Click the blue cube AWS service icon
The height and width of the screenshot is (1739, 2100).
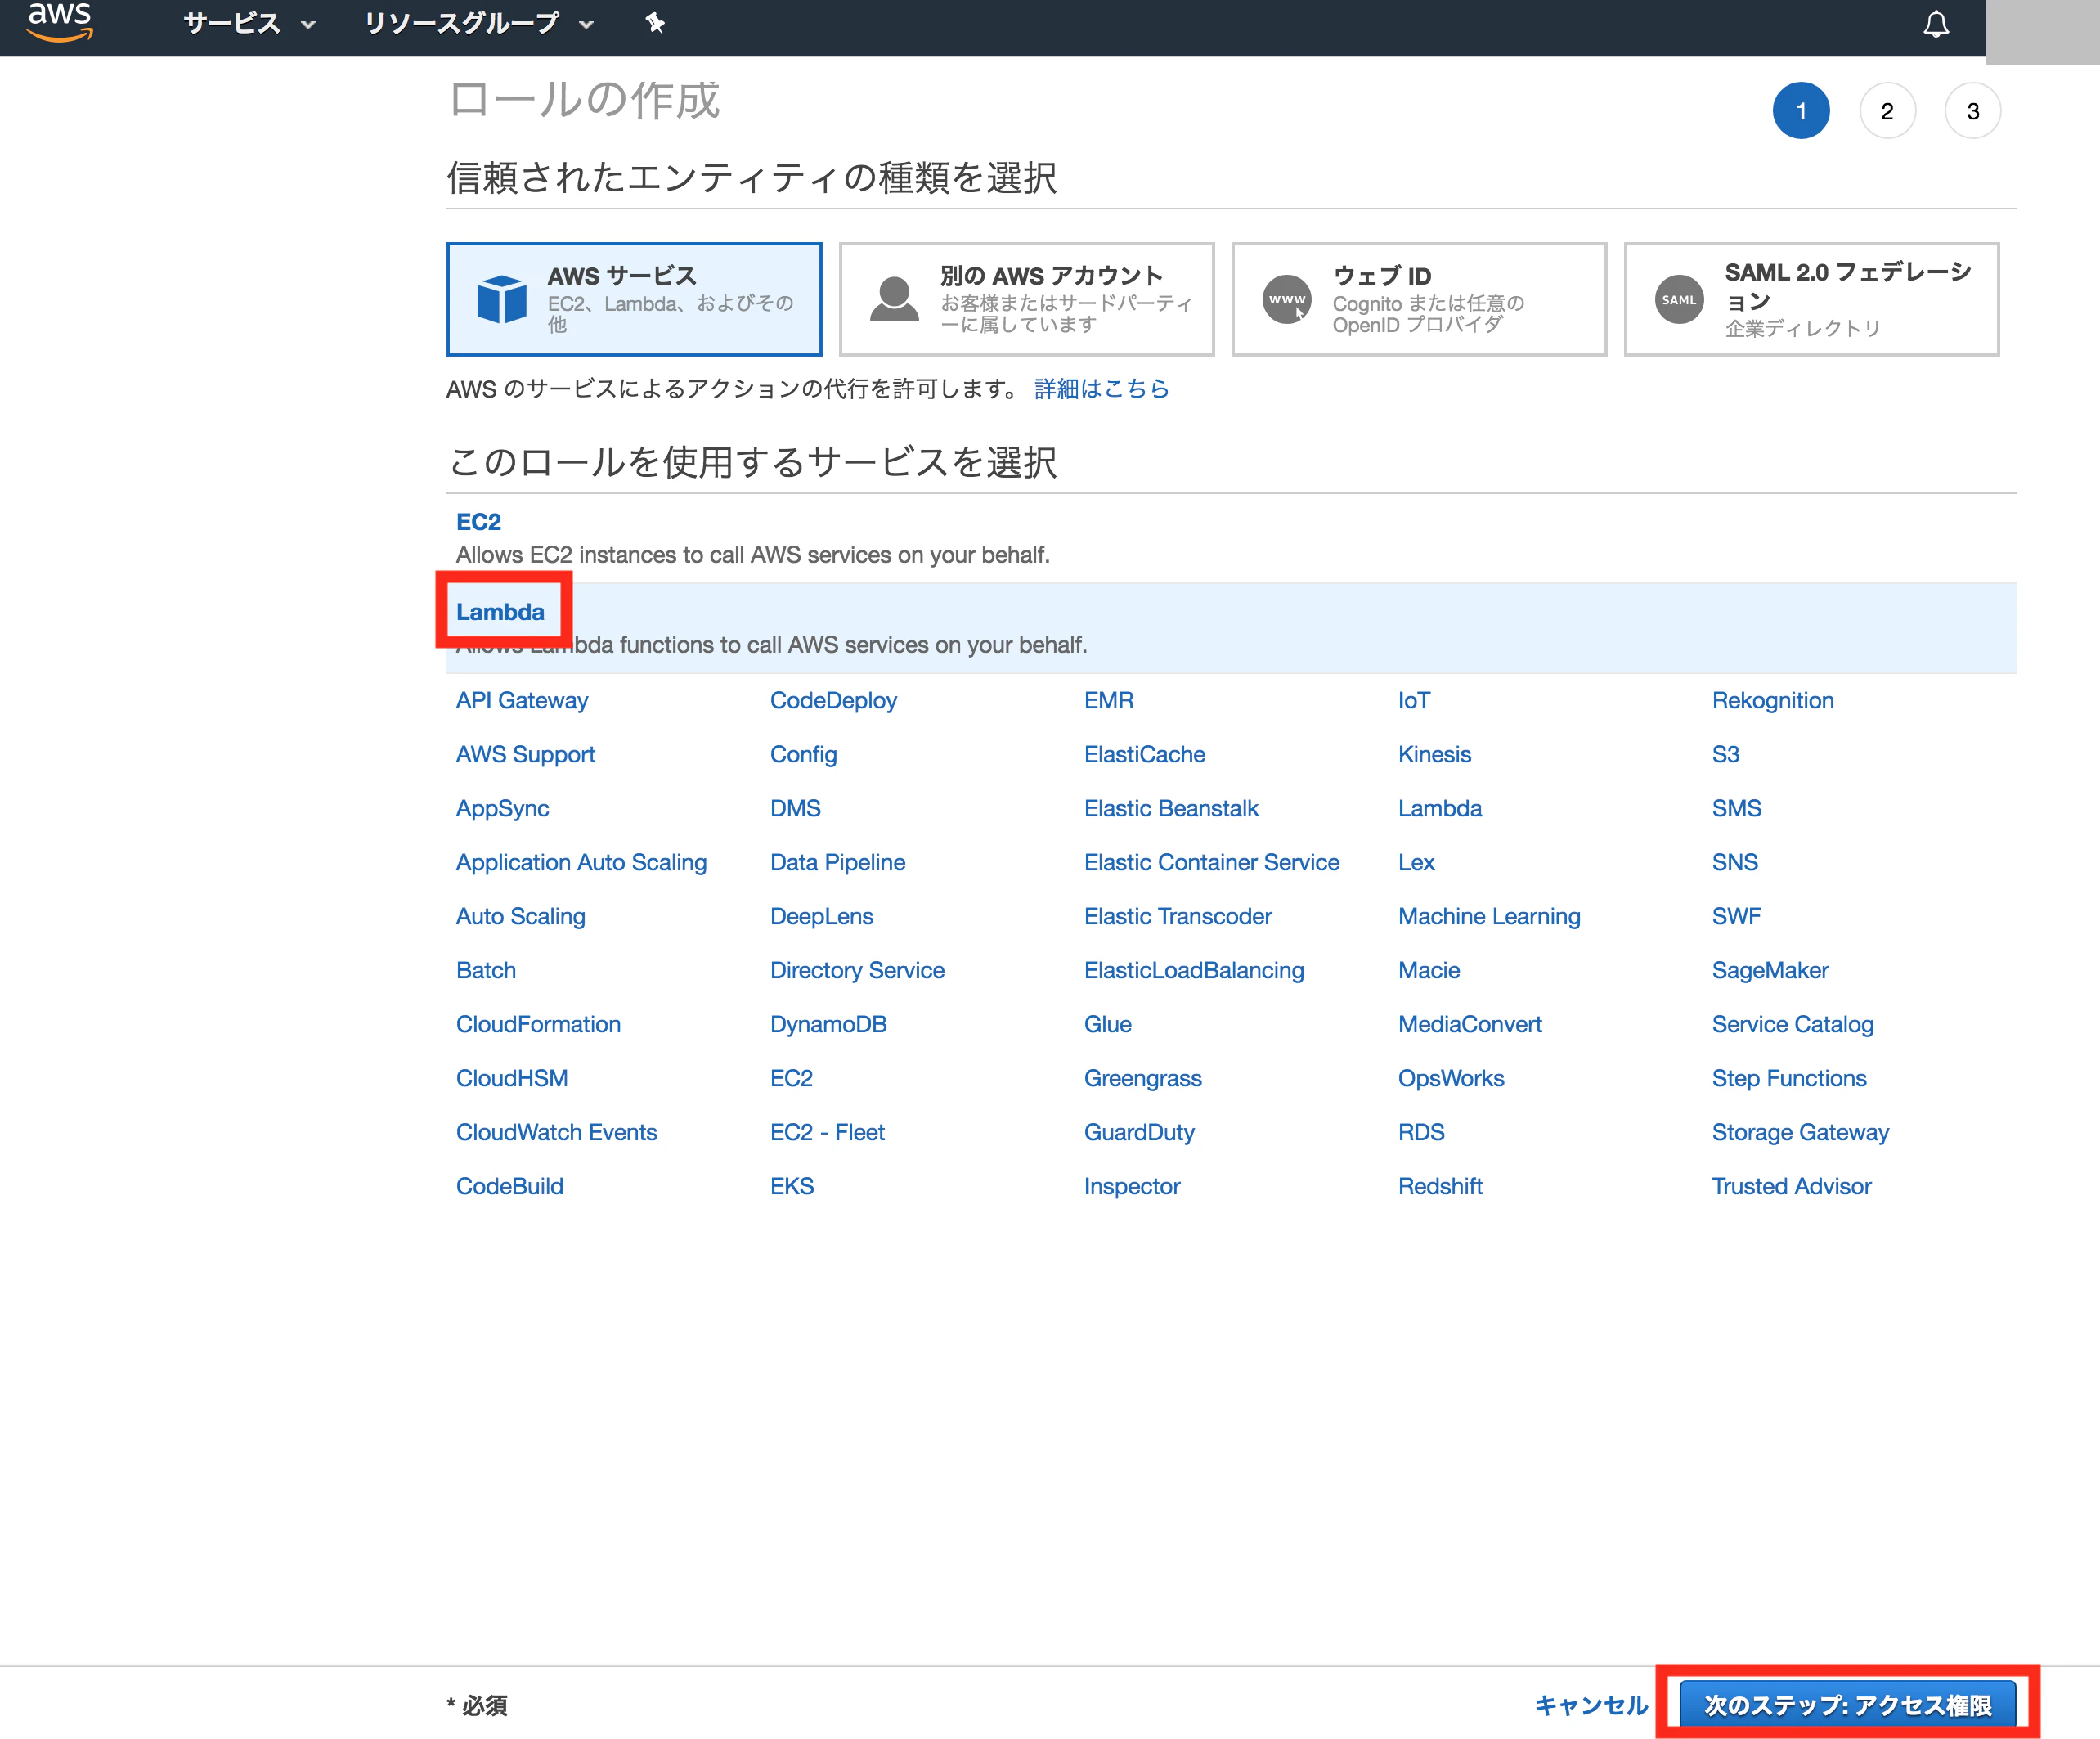[502, 299]
